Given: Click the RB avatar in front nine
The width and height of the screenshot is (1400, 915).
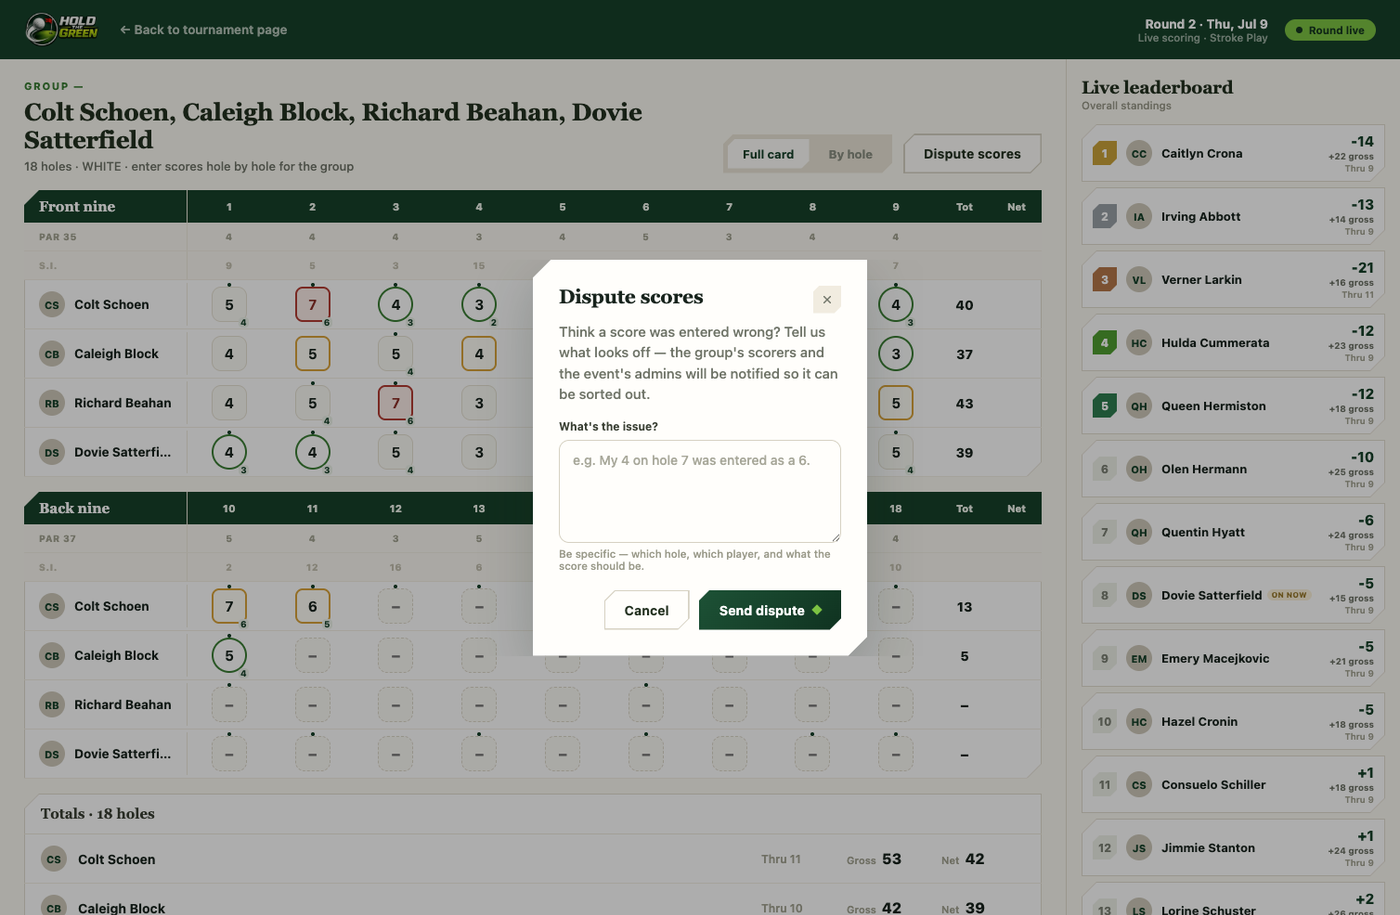Looking at the screenshot, I should click(52, 403).
